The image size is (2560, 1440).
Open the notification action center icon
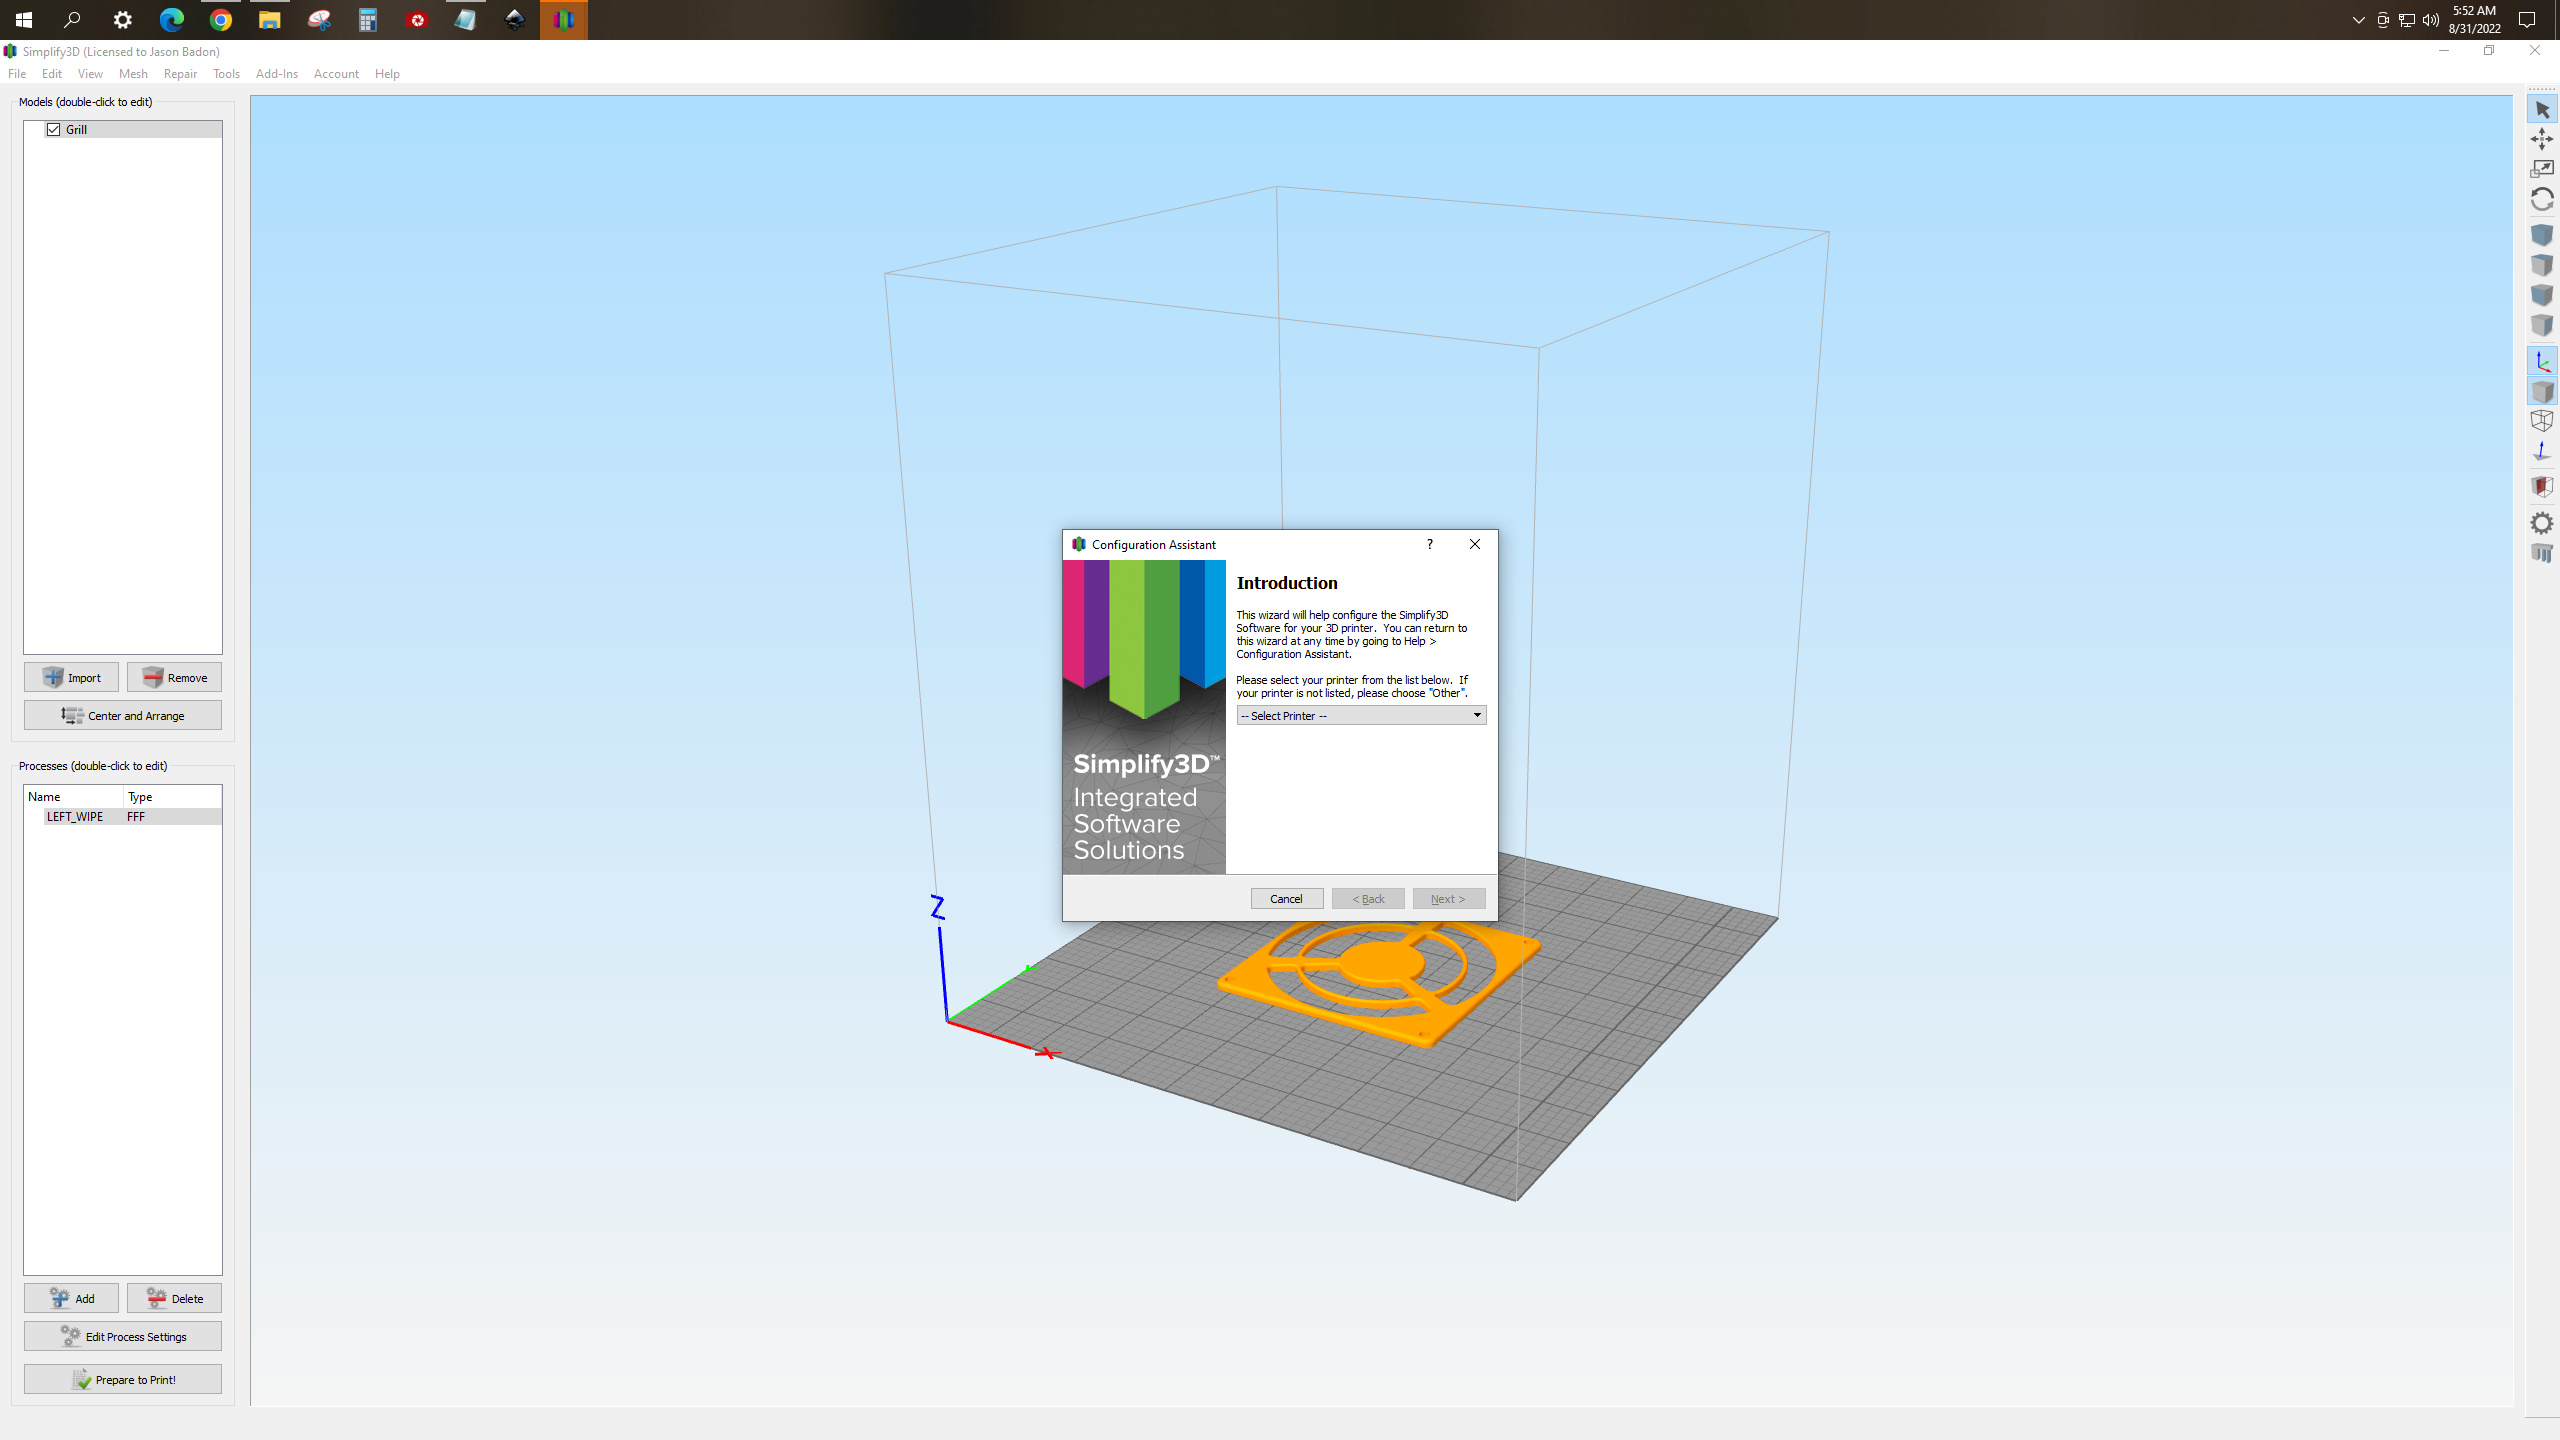pos(2527,20)
